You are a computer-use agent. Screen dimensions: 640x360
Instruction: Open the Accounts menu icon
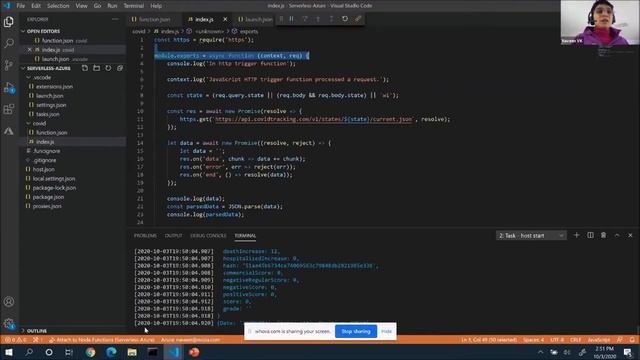(9, 302)
